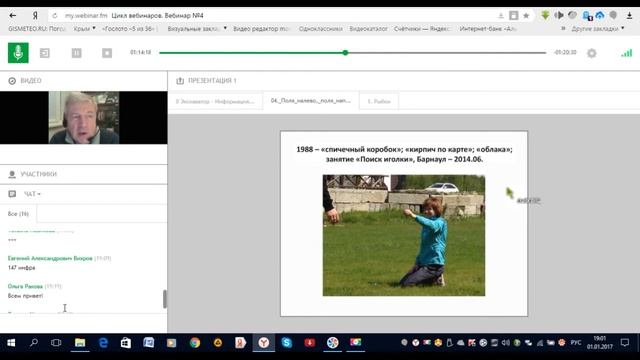Click the presenter webcam video thumbnail
The image size is (640, 360).
click(84, 118)
